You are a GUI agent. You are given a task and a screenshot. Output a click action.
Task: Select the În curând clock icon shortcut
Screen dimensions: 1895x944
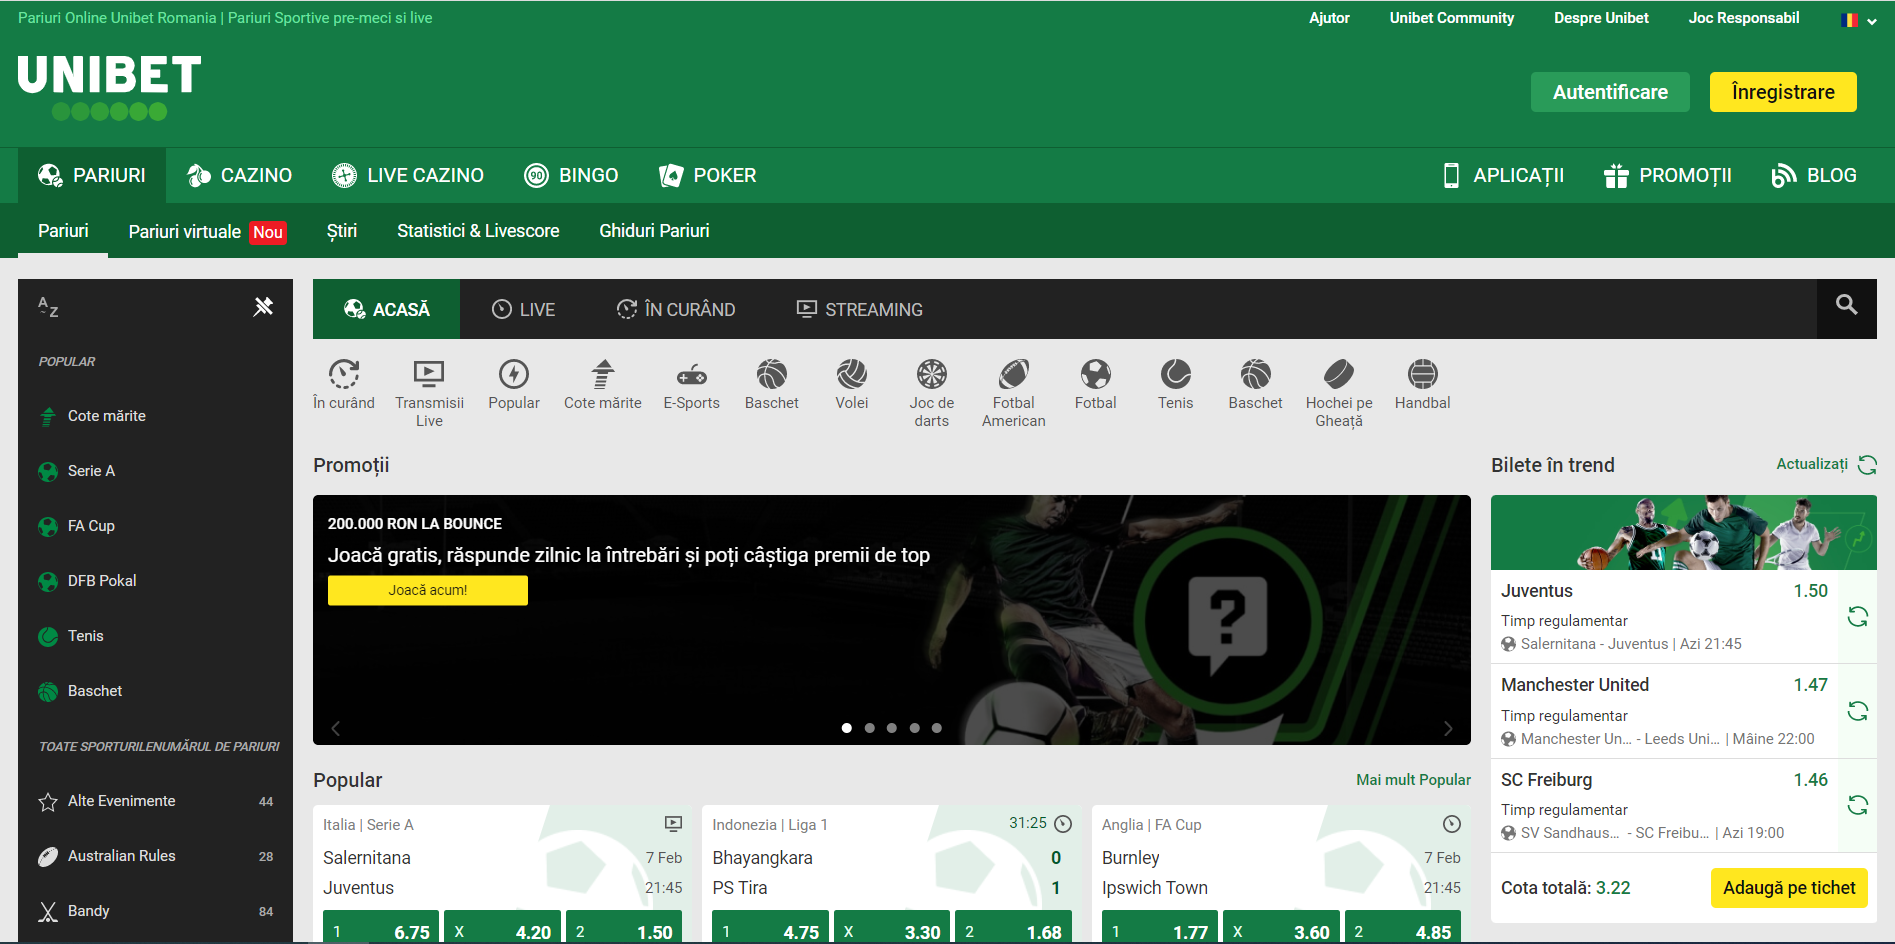coord(344,374)
